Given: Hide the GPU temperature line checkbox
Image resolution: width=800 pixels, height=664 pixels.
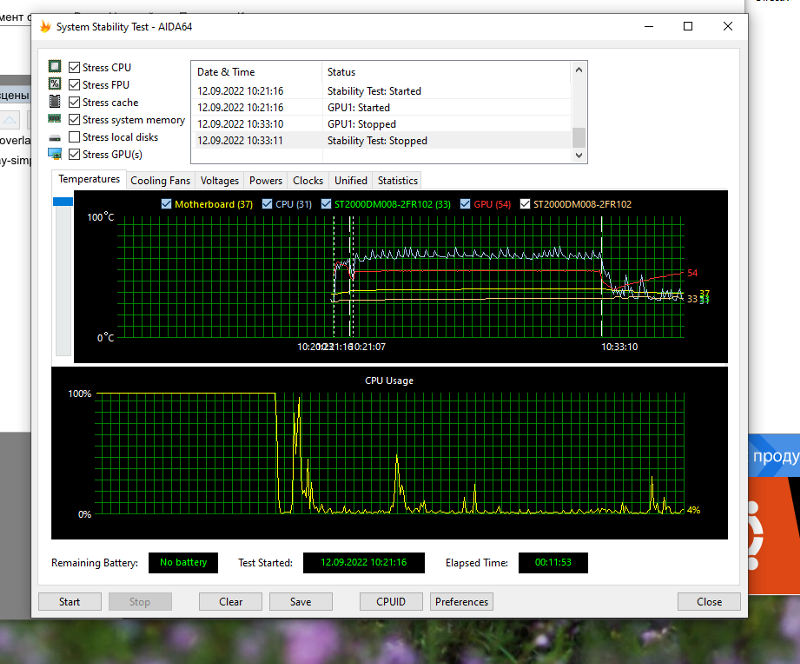Looking at the screenshot, I should point(465,204).
